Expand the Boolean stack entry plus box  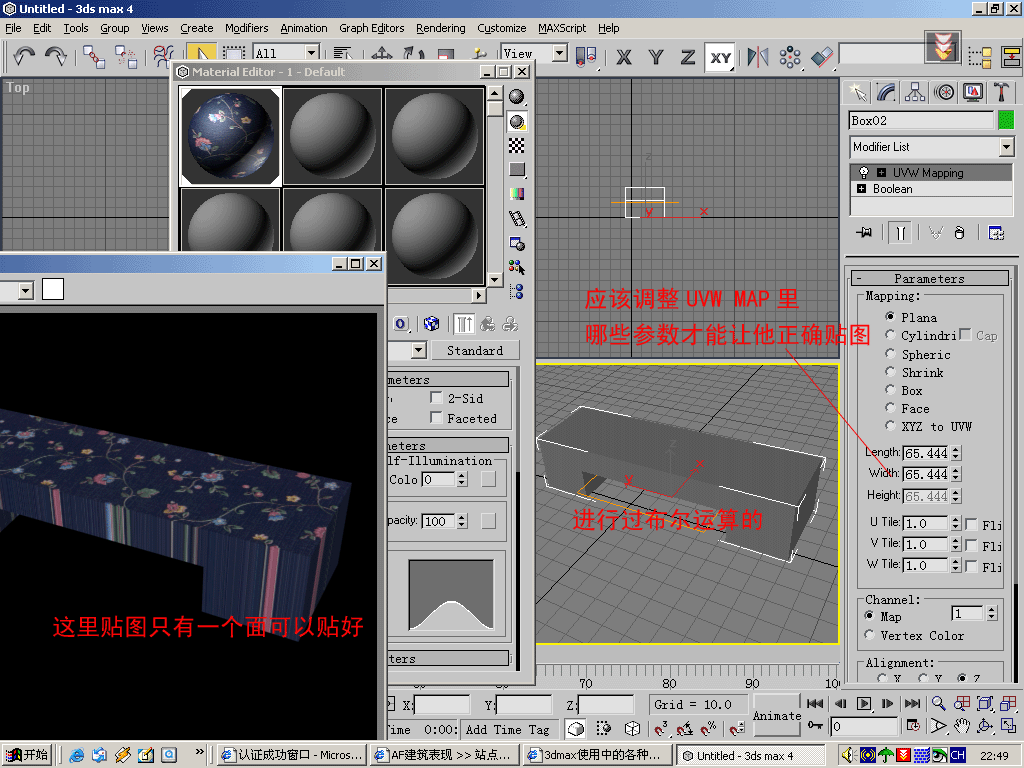861,189
